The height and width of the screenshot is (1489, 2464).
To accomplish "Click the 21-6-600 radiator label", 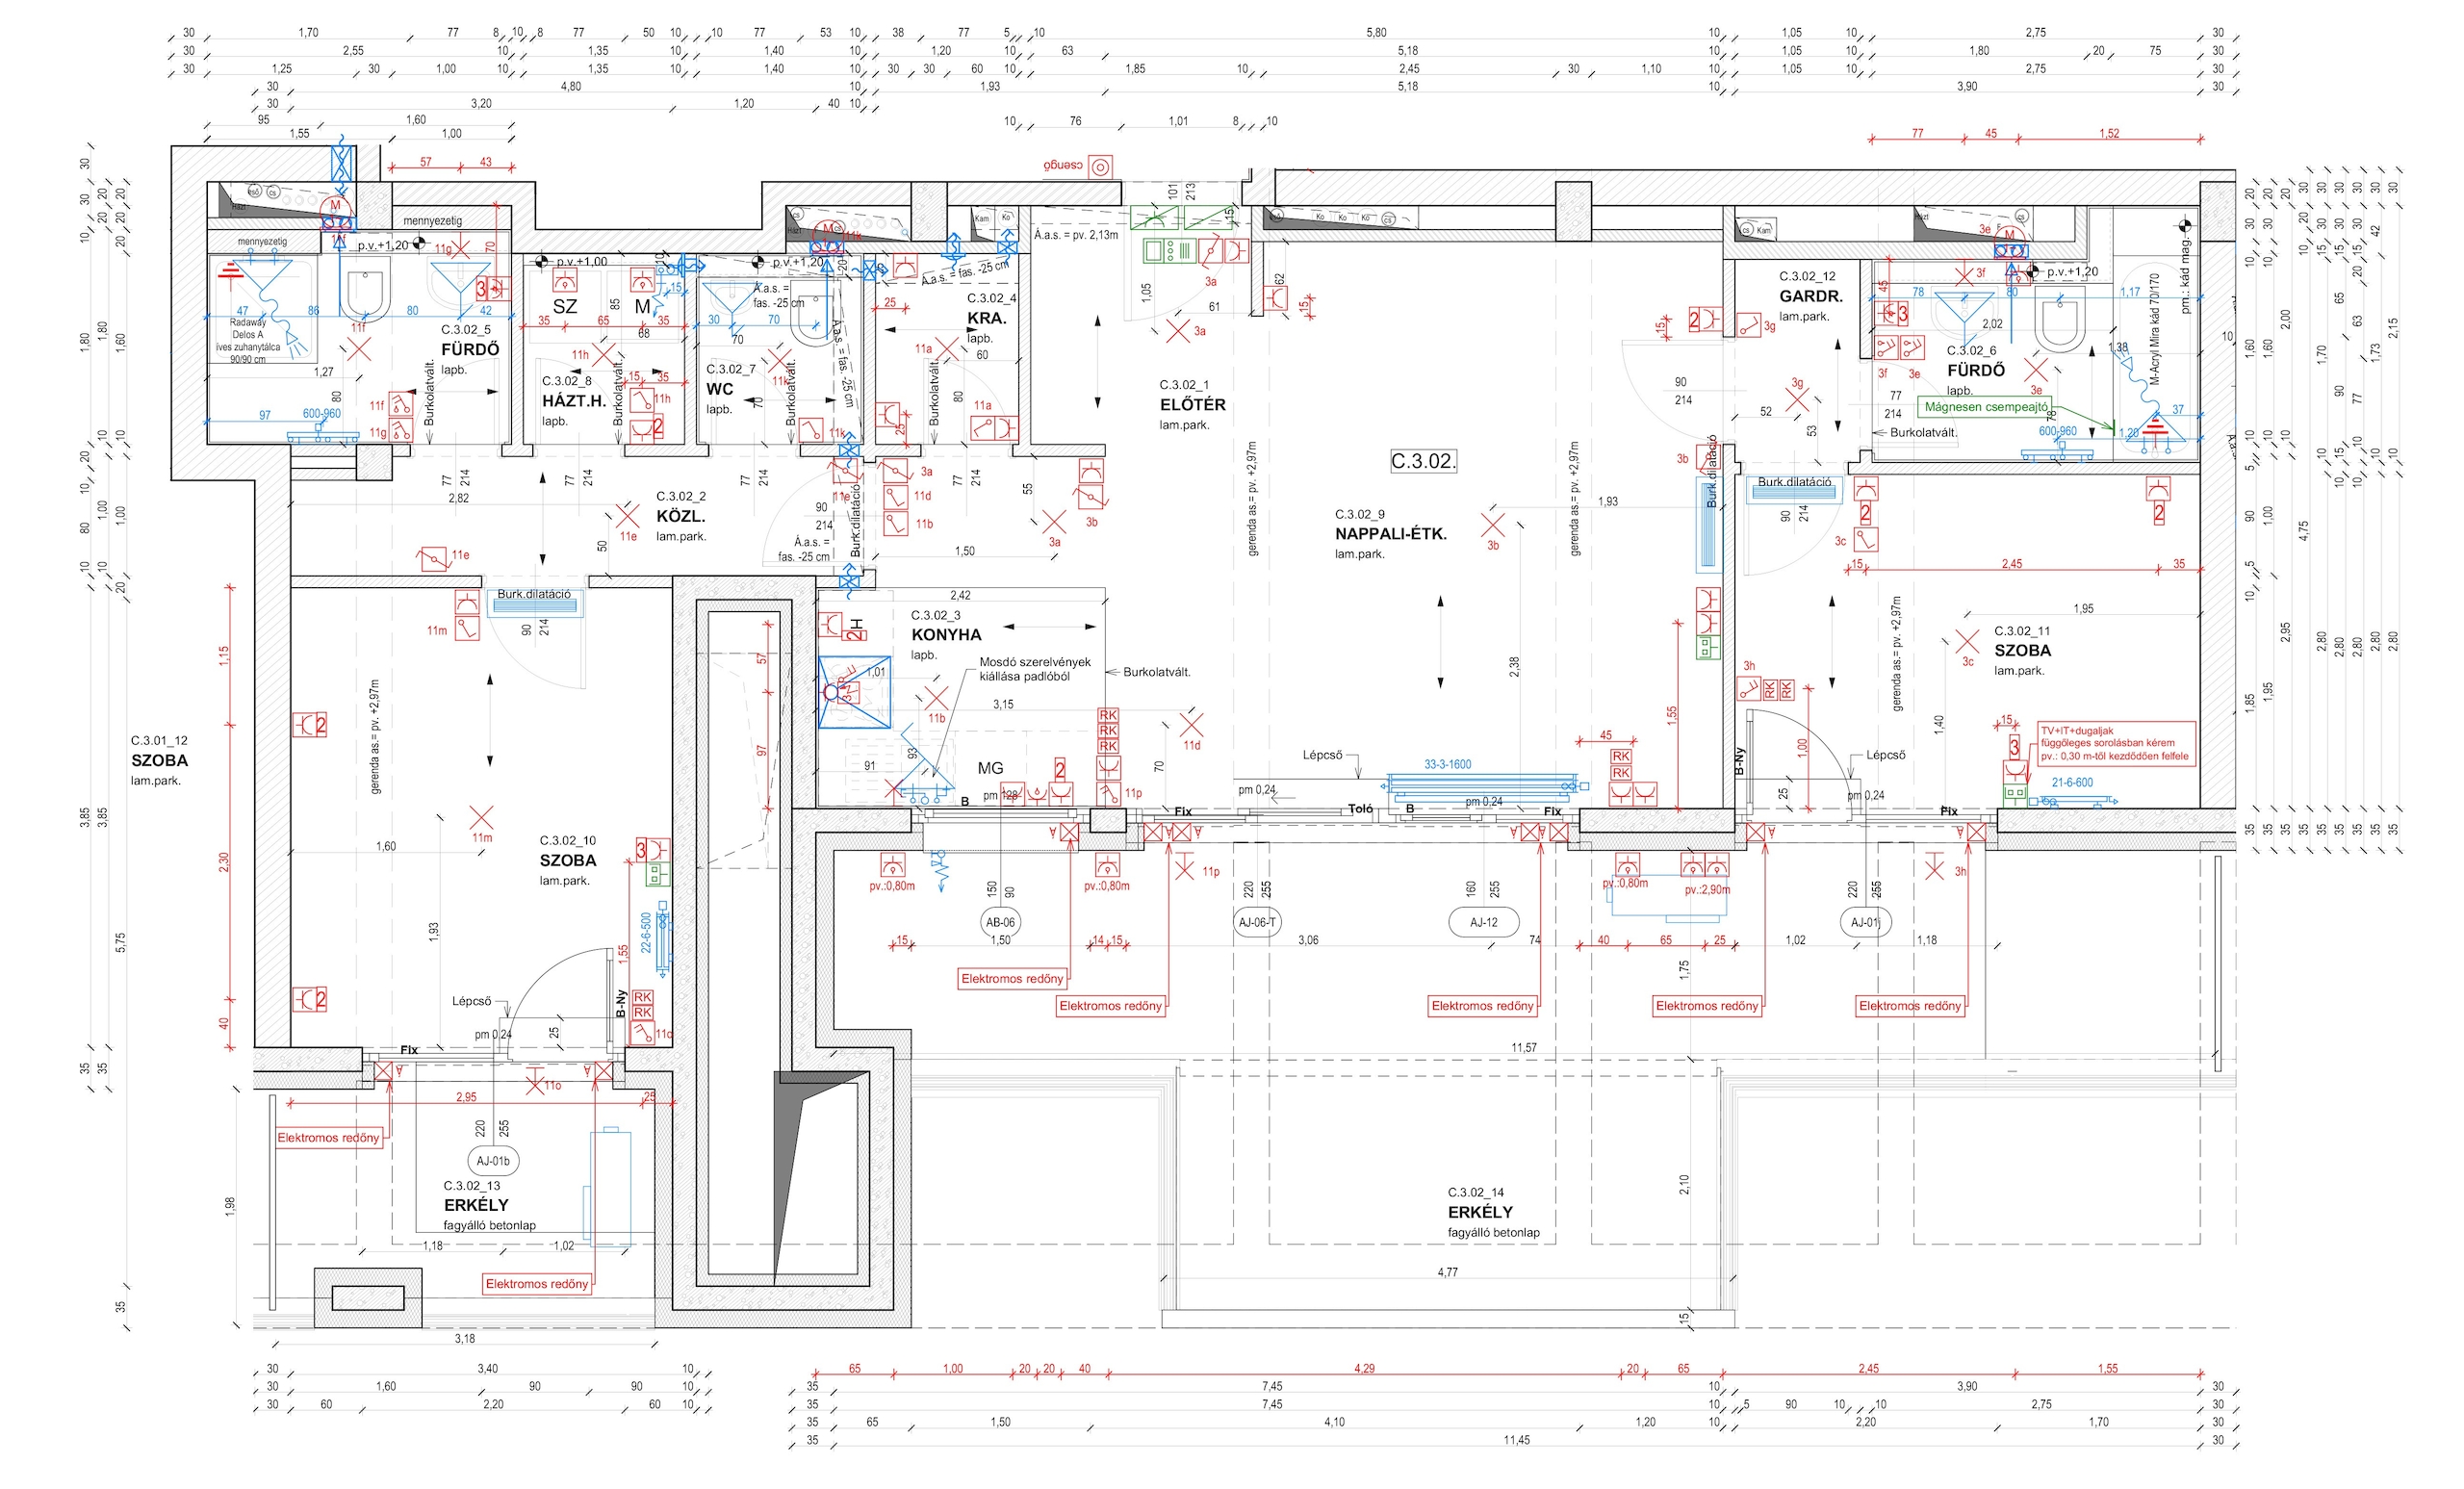I will coord(2071,783).
